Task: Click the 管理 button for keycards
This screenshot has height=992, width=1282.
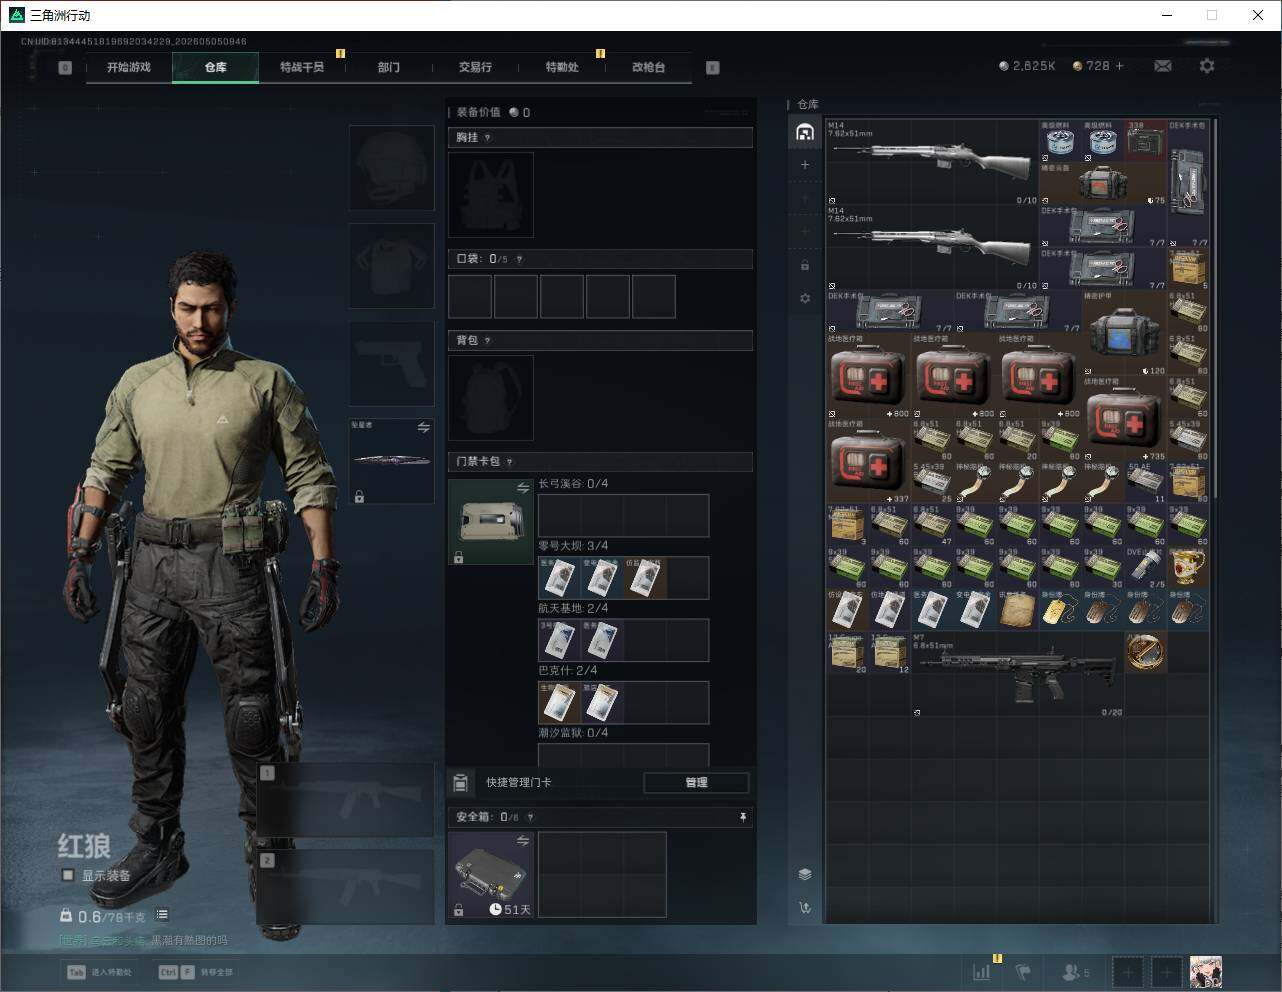Action: pyautogui.click(x=696, y=783)
